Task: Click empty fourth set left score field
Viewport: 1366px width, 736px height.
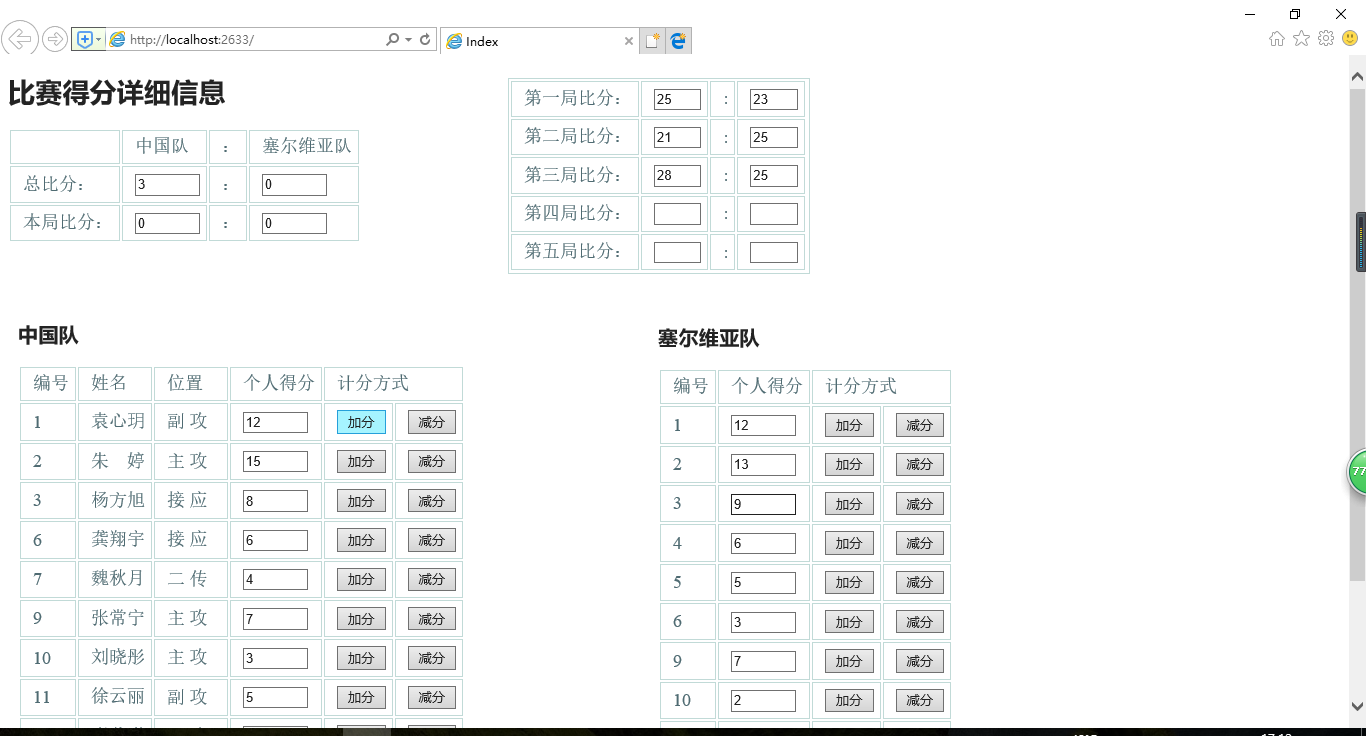Action: [677, 214]
